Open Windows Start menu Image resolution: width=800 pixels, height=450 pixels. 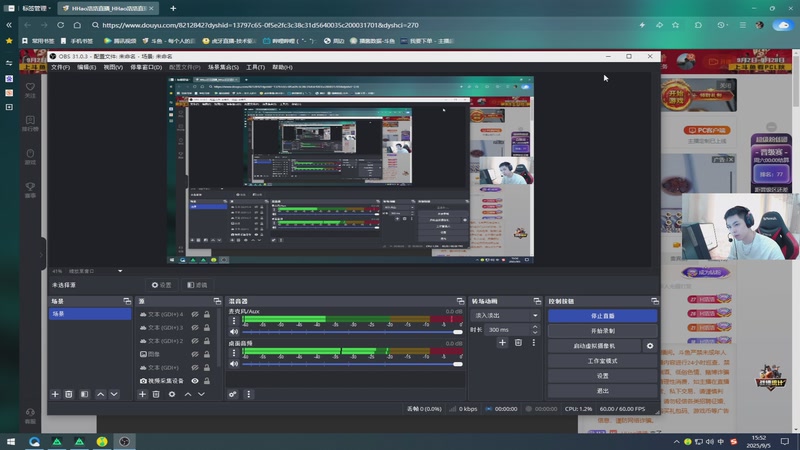coord(11,442)
